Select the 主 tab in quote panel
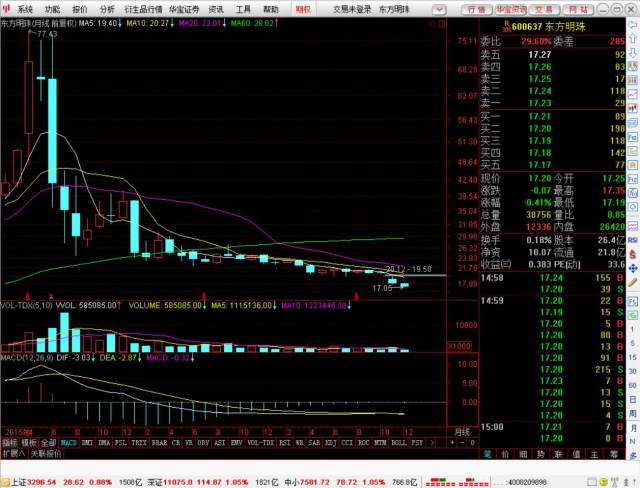 point(594,454)
